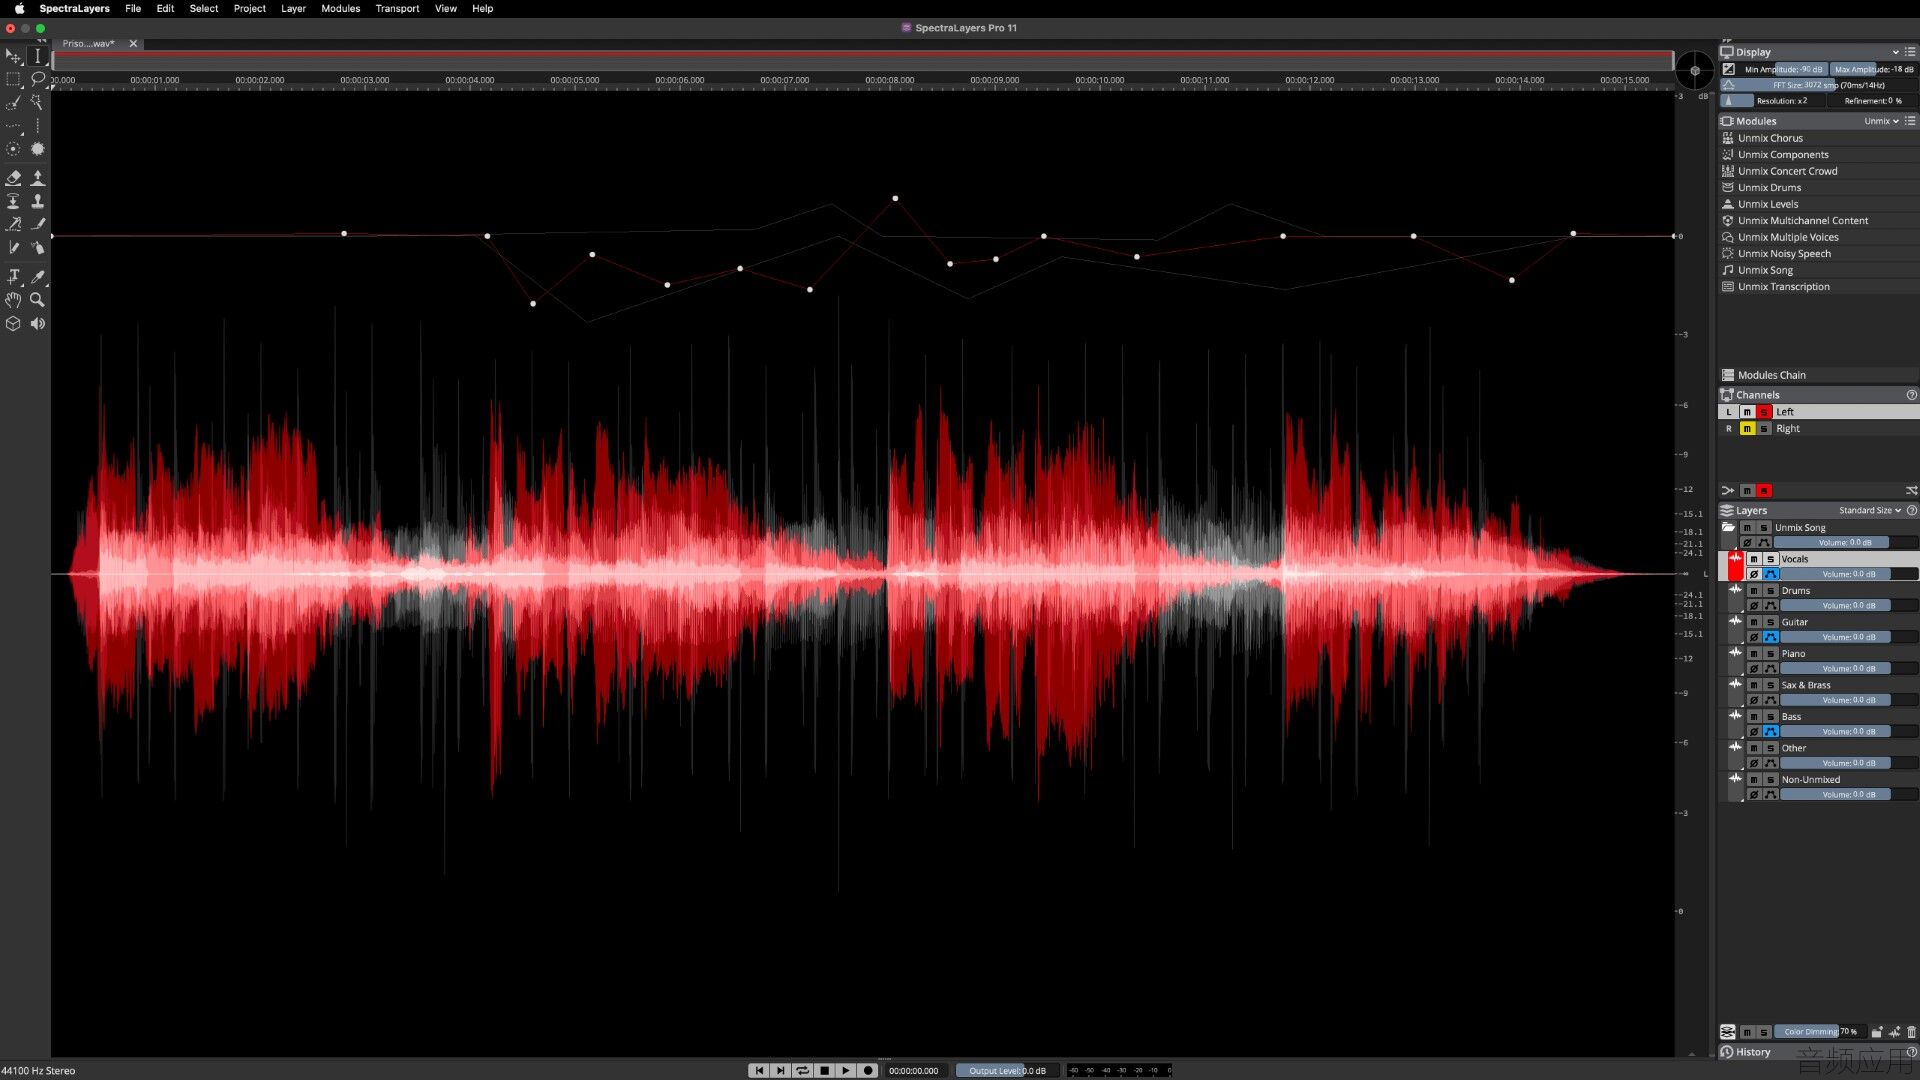Expand the Modules Chain panel
Image resolution: width=1920 pixels, height=1080 pixels.
click(1774, 375)
